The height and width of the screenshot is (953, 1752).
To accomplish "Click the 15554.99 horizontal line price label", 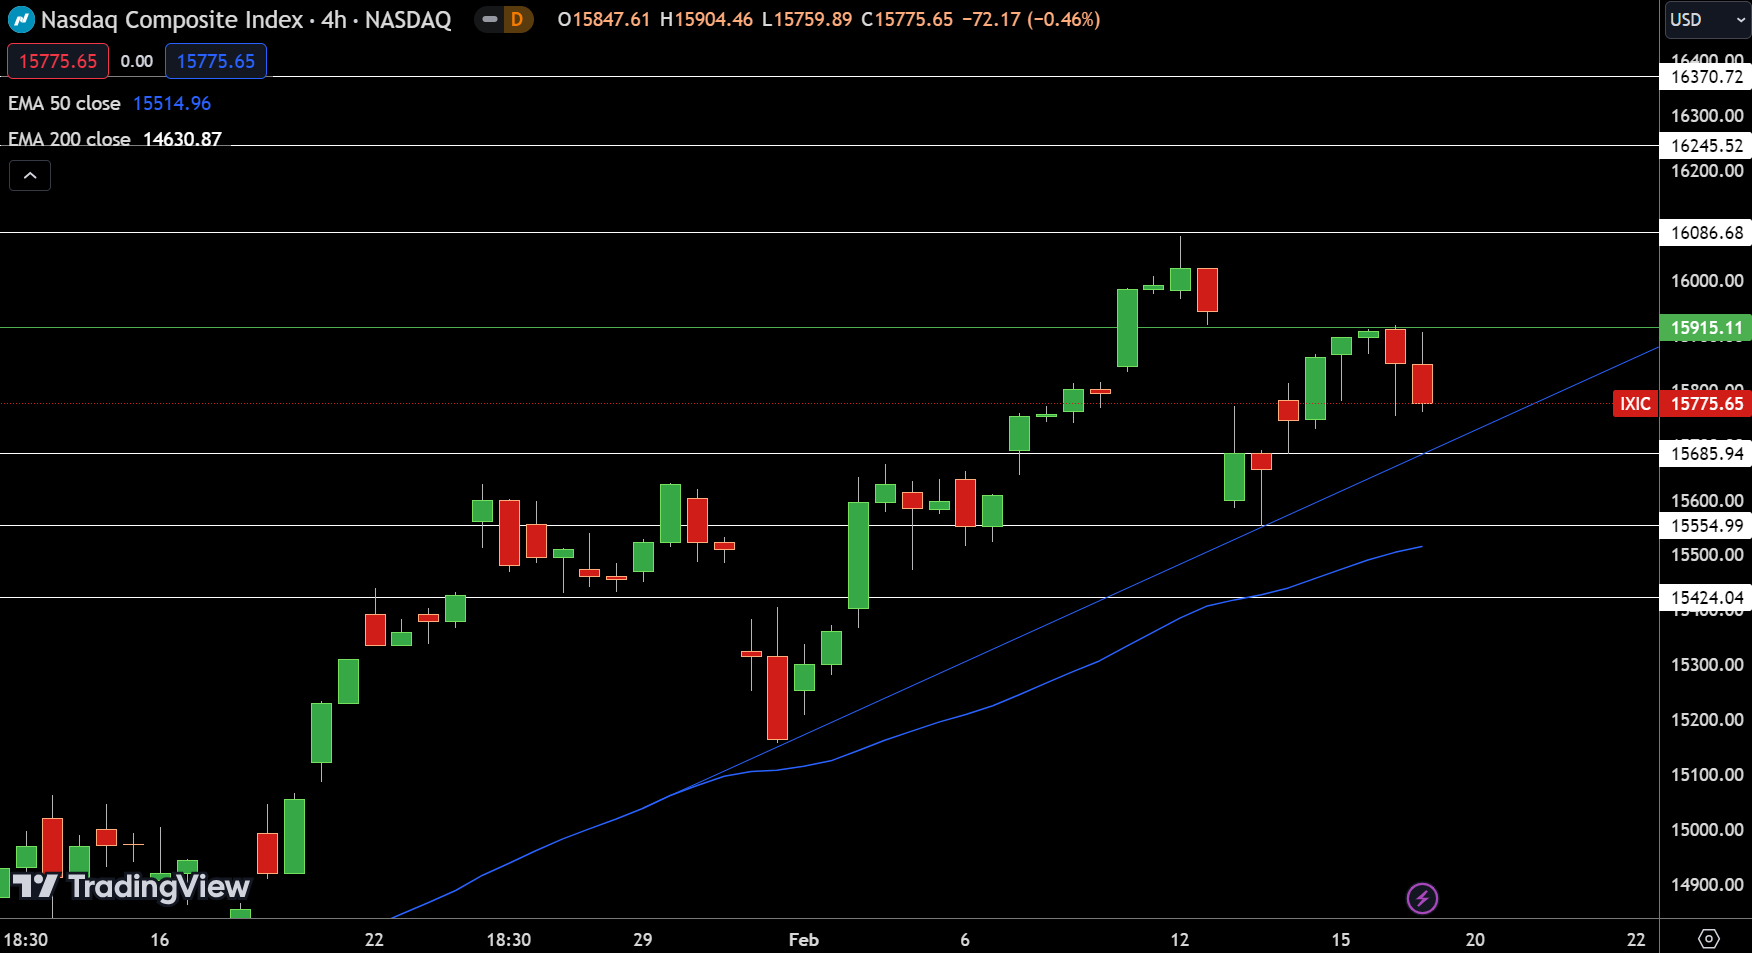I will click(1706, 526).
